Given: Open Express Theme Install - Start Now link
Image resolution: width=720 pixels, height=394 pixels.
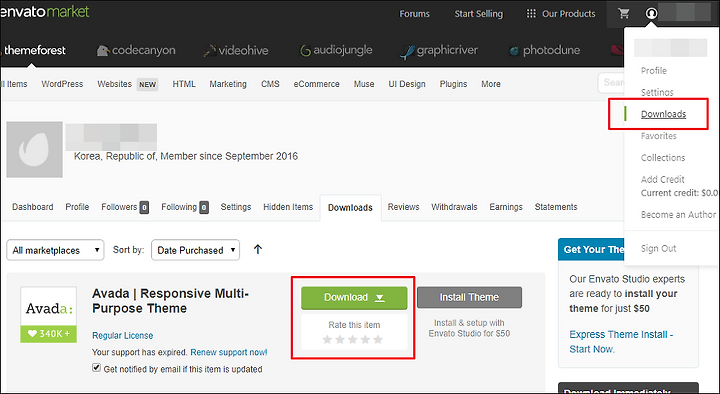Looking at the screenshot, I should 621,342.
